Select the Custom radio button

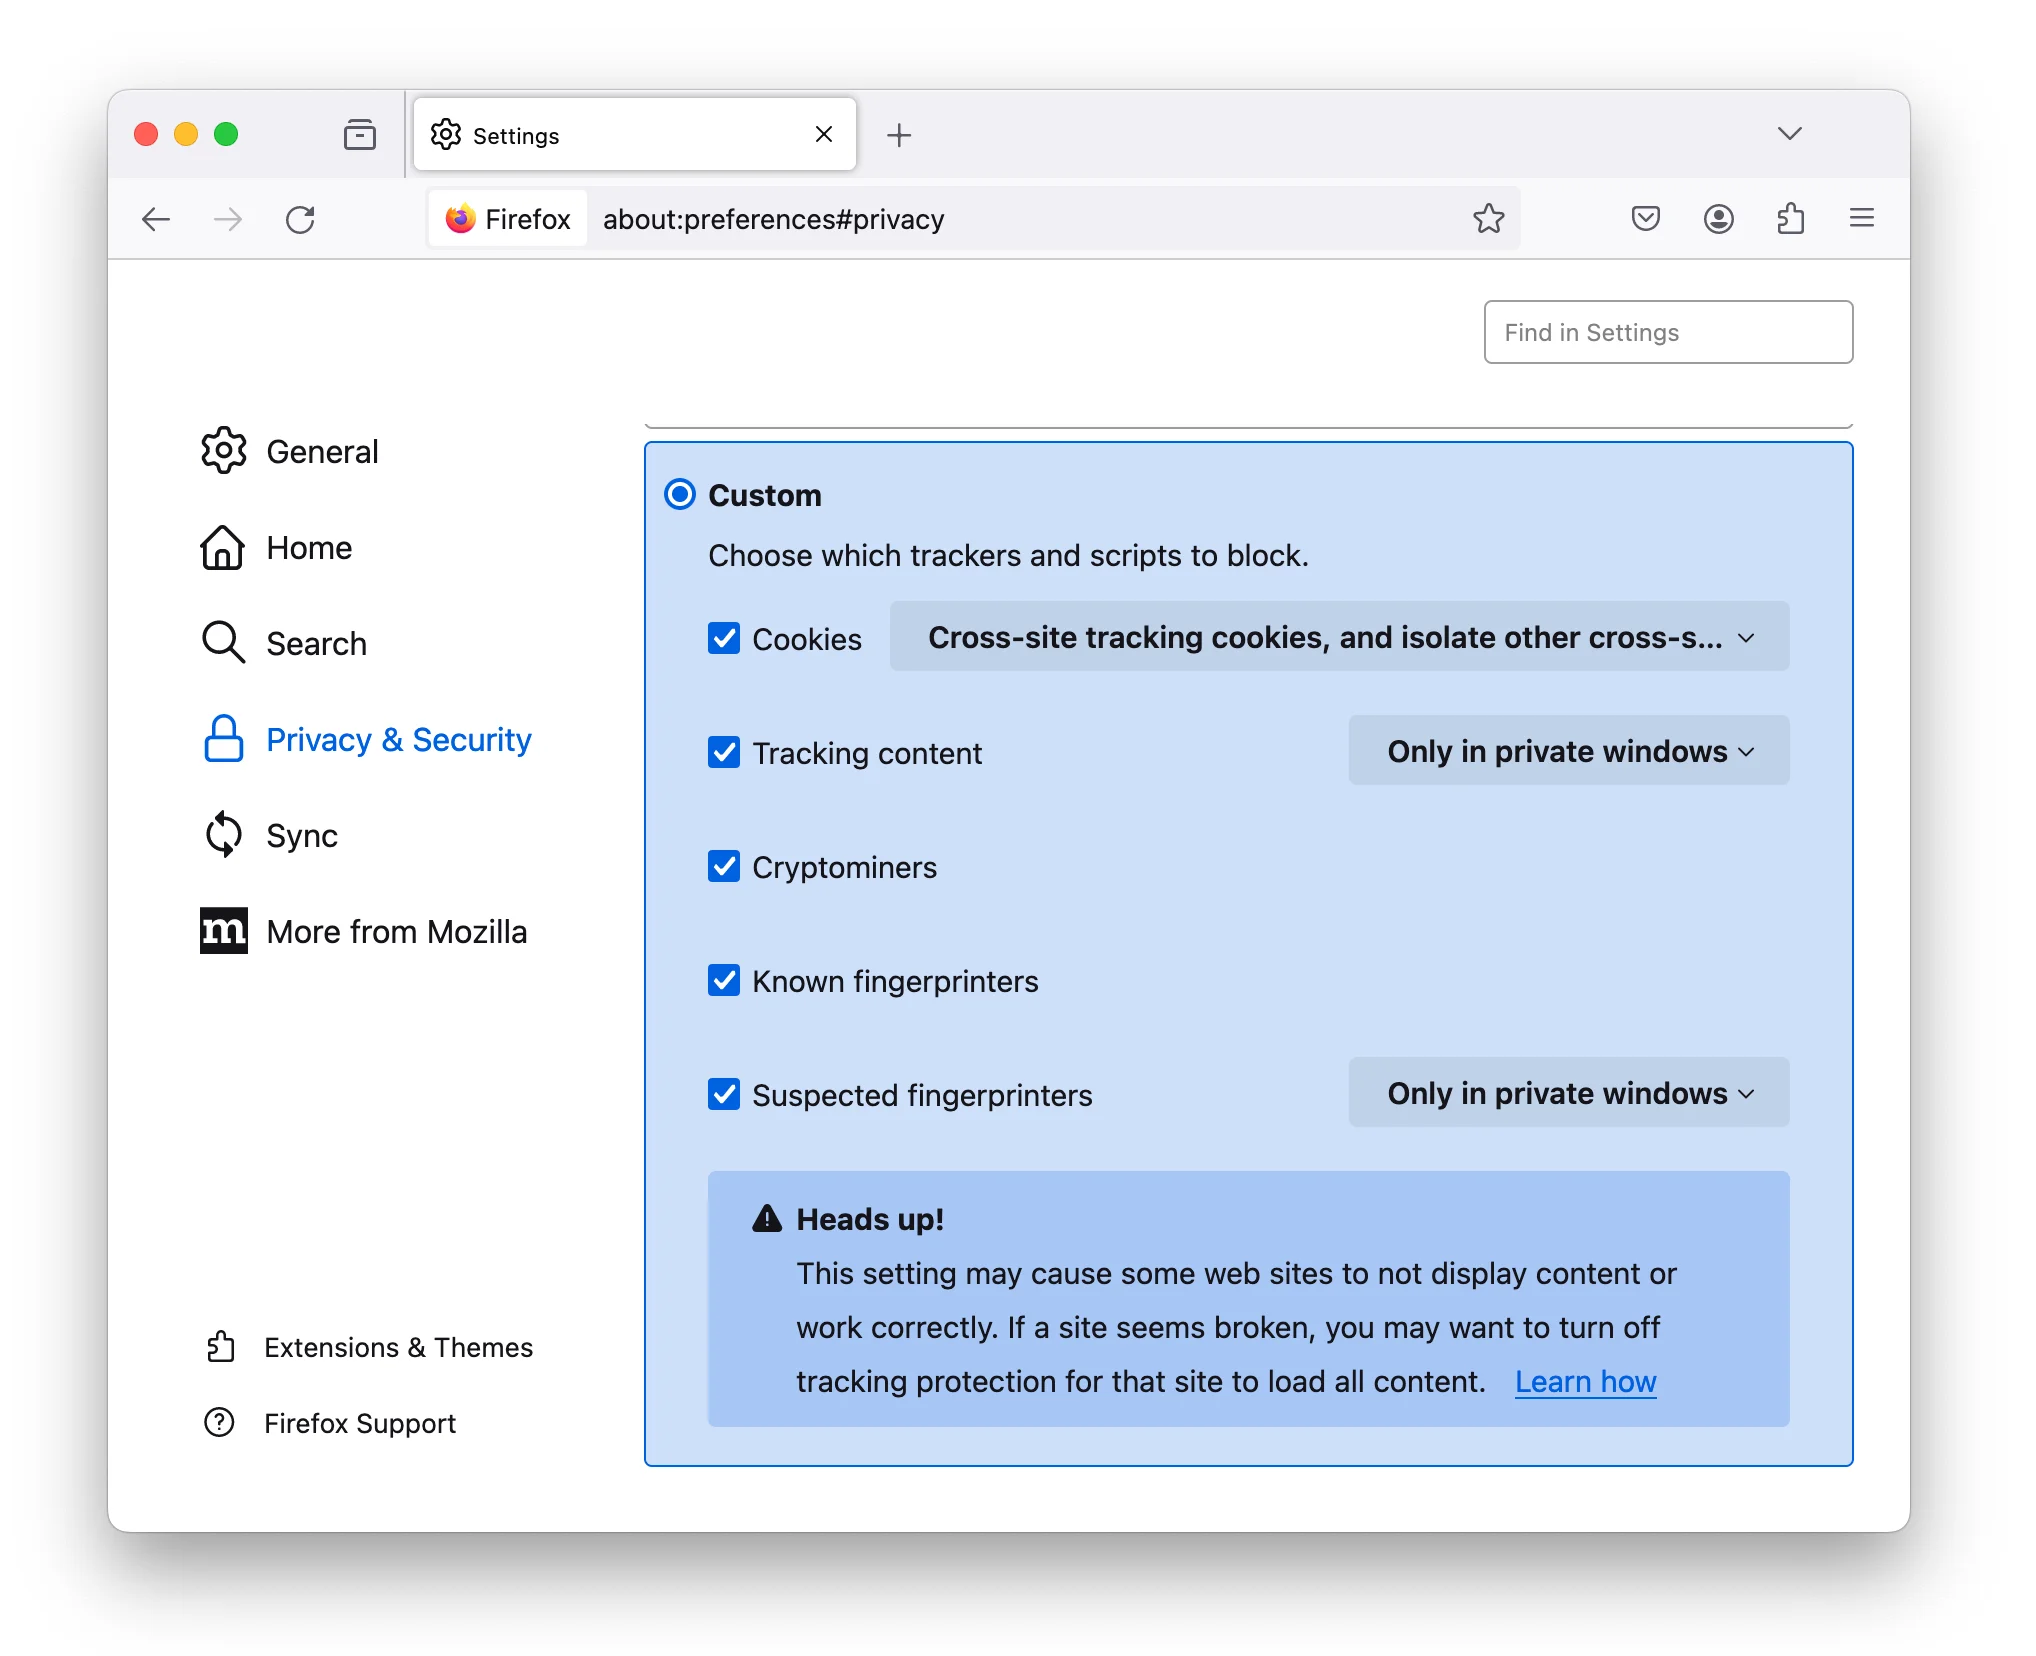(x=680, y=494)
